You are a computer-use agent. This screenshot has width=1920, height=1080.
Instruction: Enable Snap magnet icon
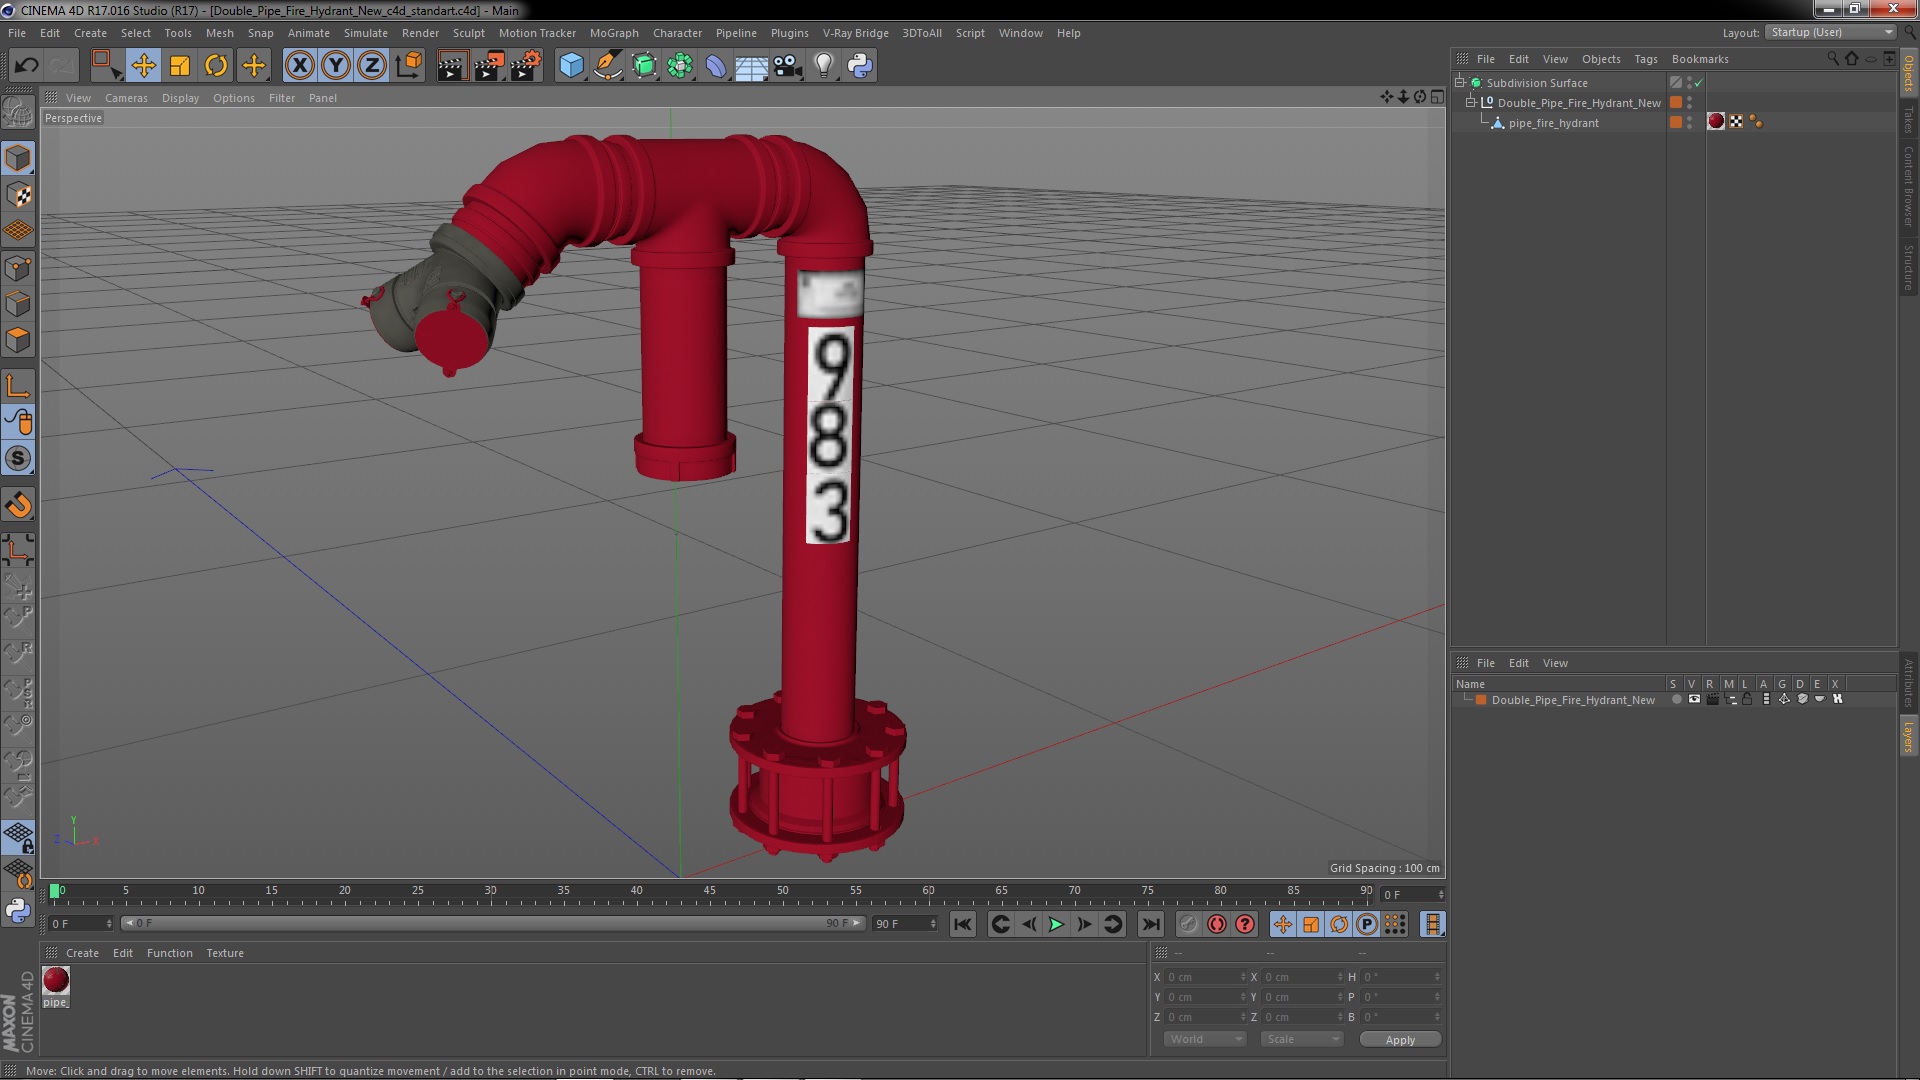point(18,505)
